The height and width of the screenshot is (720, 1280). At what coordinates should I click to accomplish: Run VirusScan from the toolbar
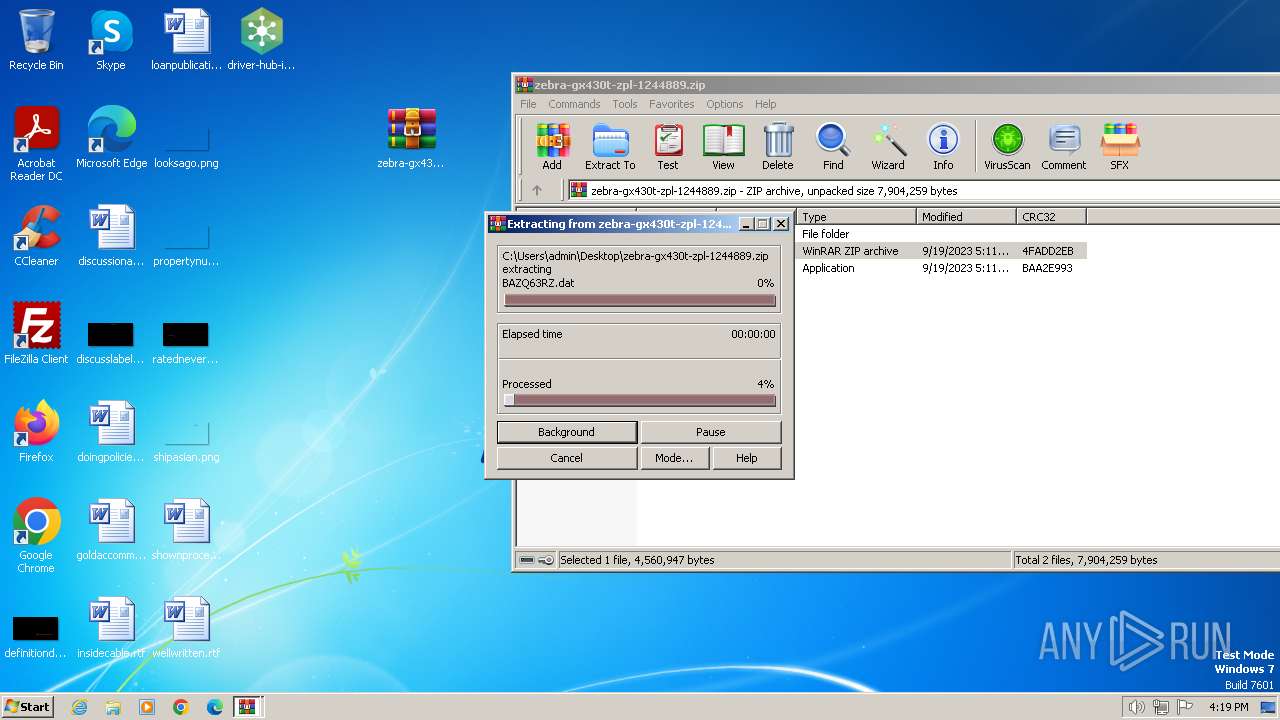pos(1007,147)
